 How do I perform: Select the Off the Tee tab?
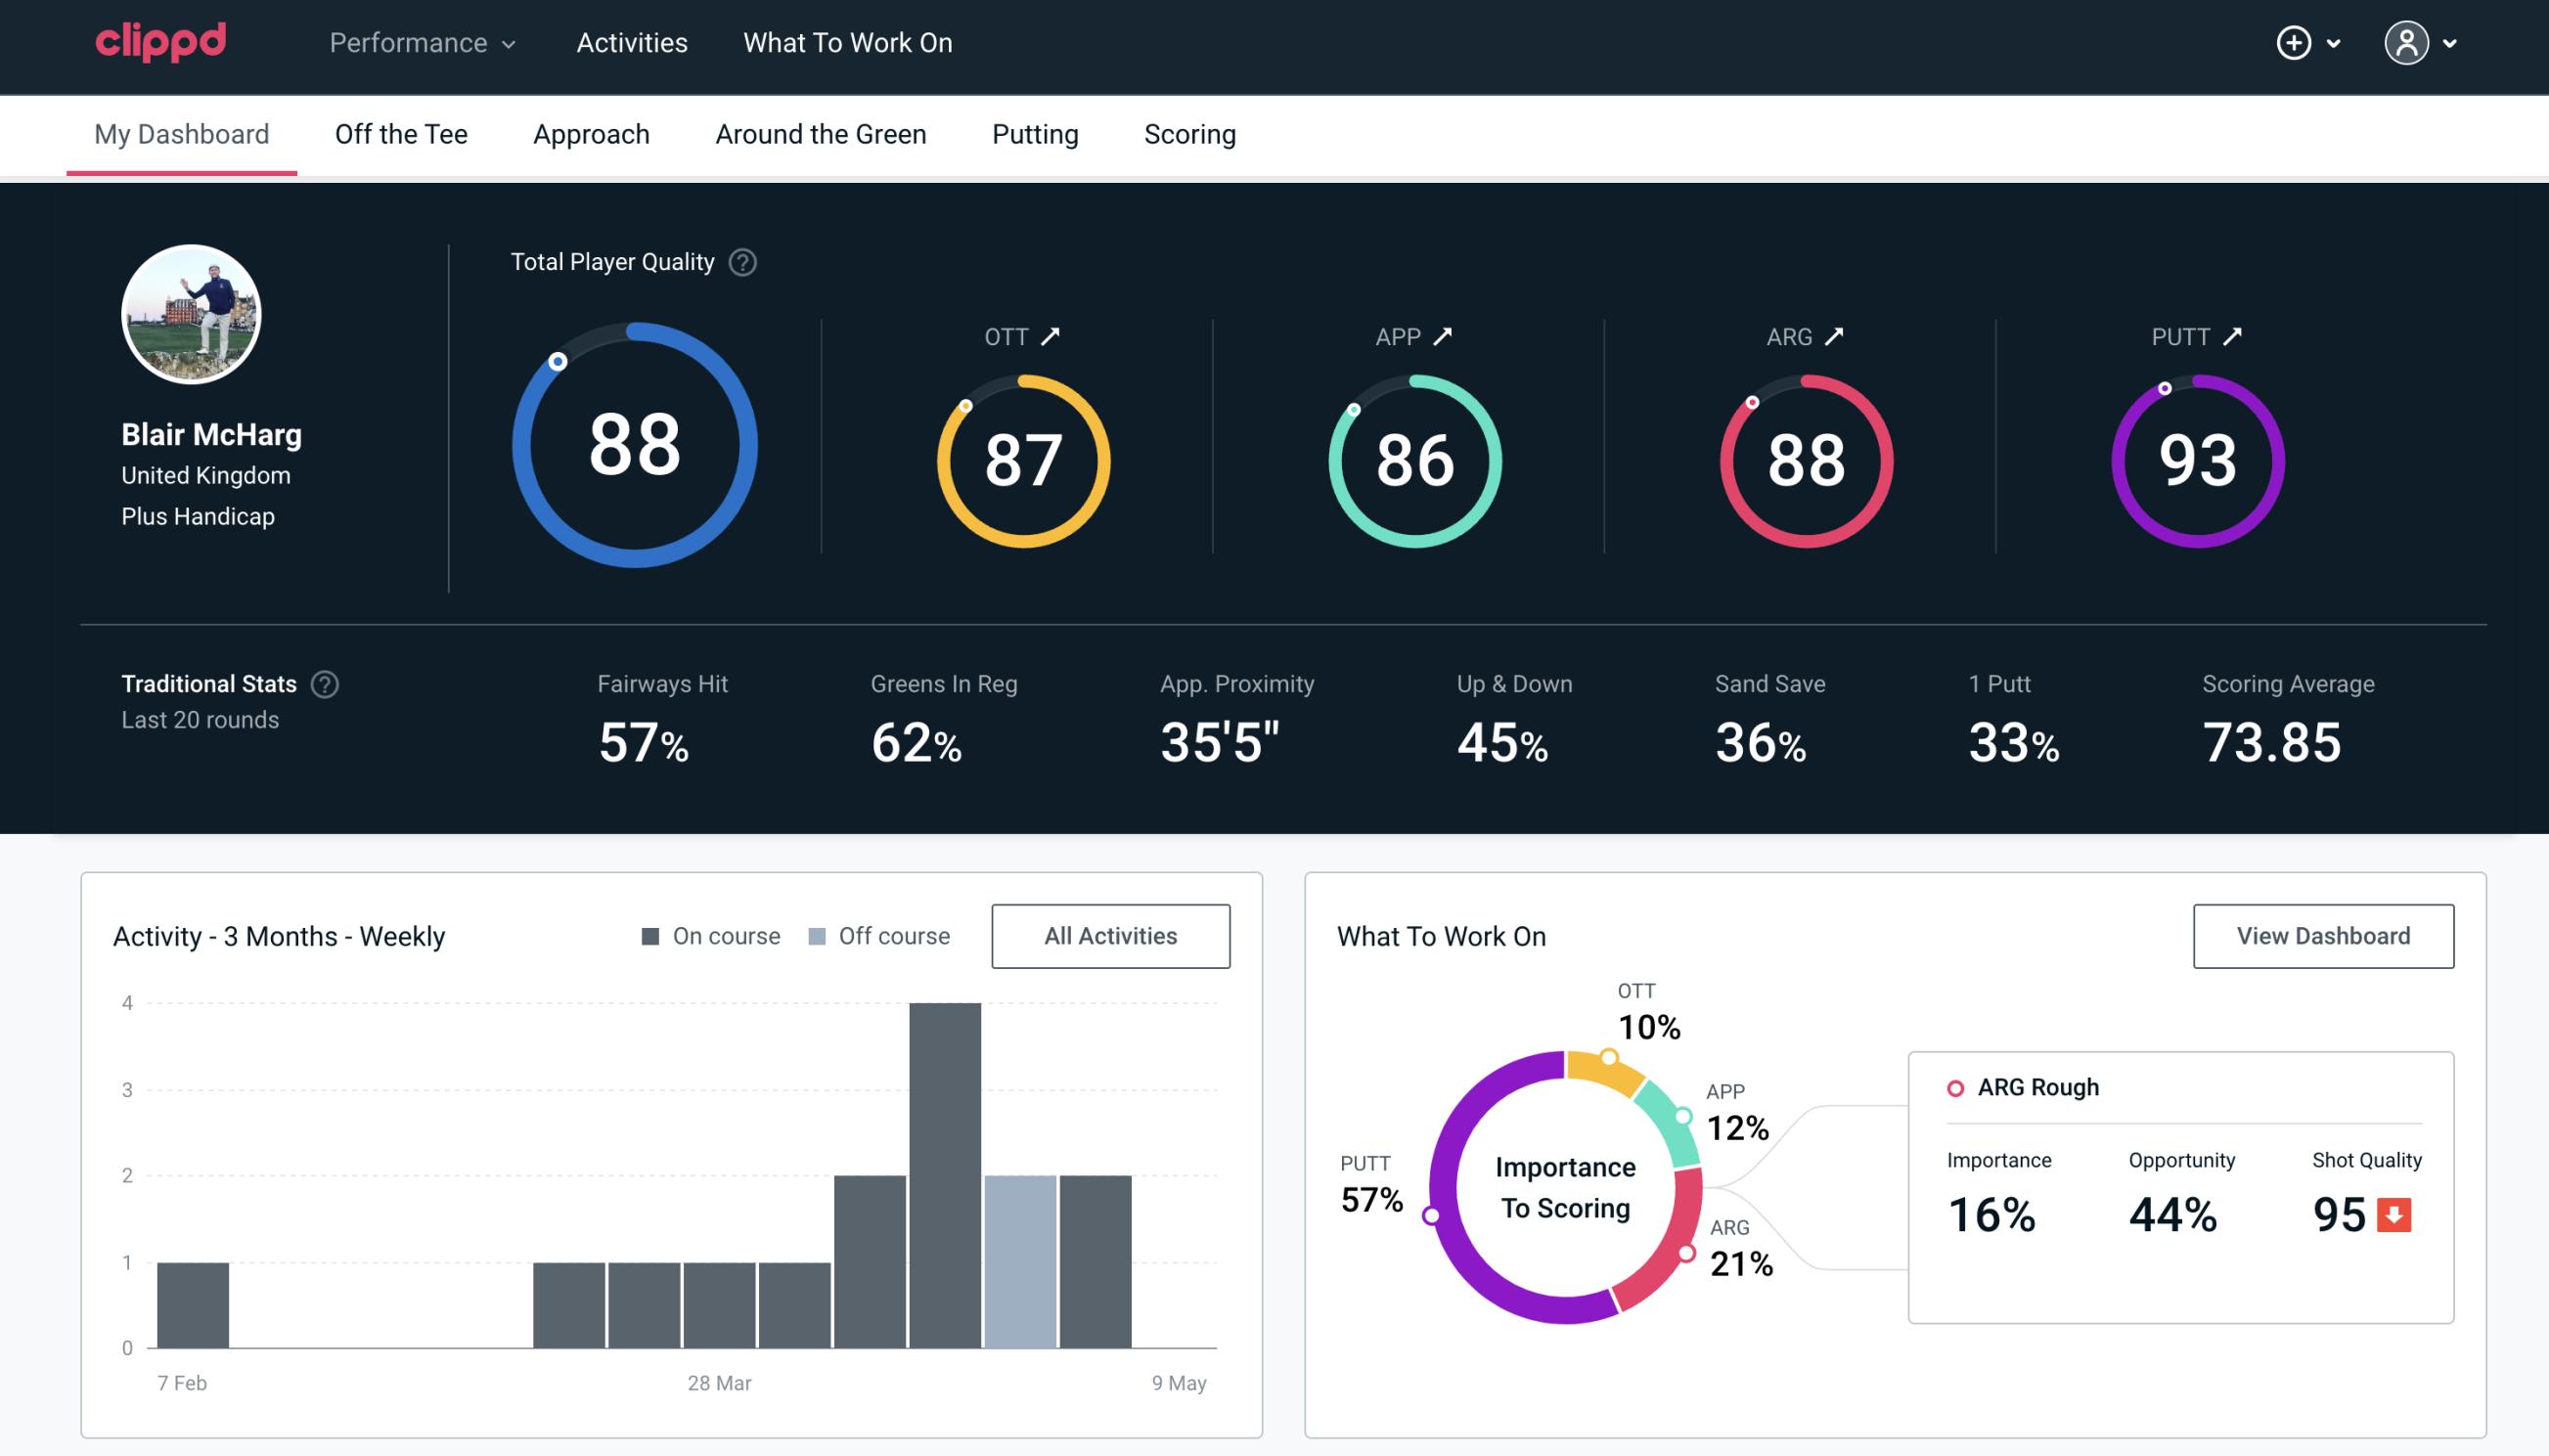tap(401, 133)
